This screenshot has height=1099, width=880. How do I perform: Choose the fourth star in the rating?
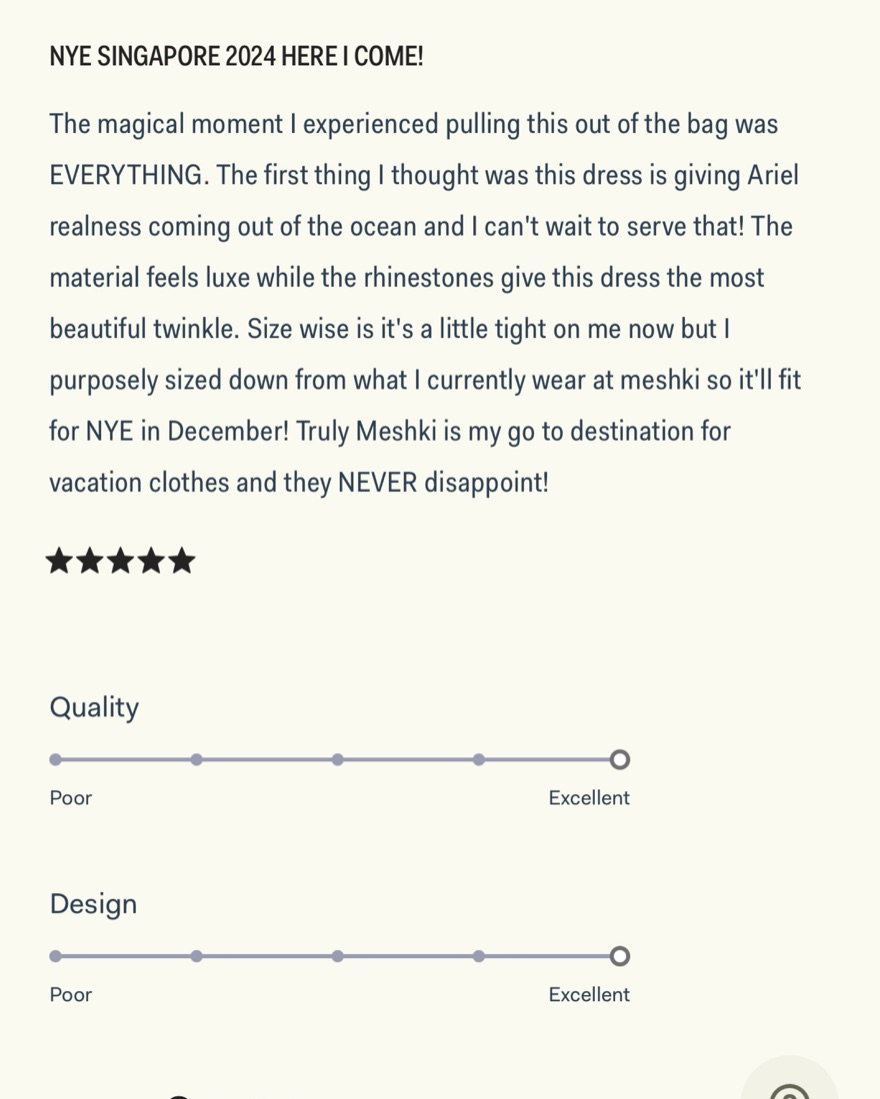tap(151, 561)
